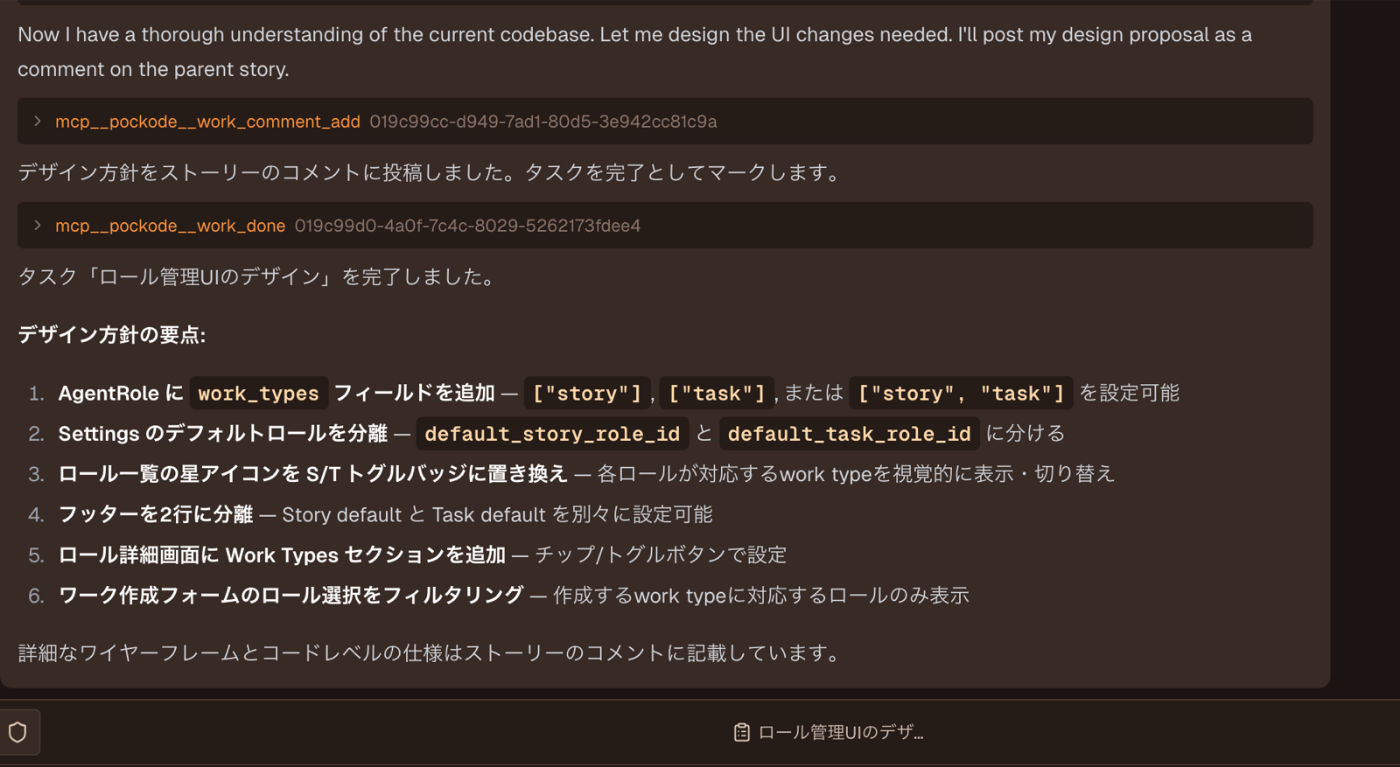Click the default_task_role_id code chip

pos(849,434)
